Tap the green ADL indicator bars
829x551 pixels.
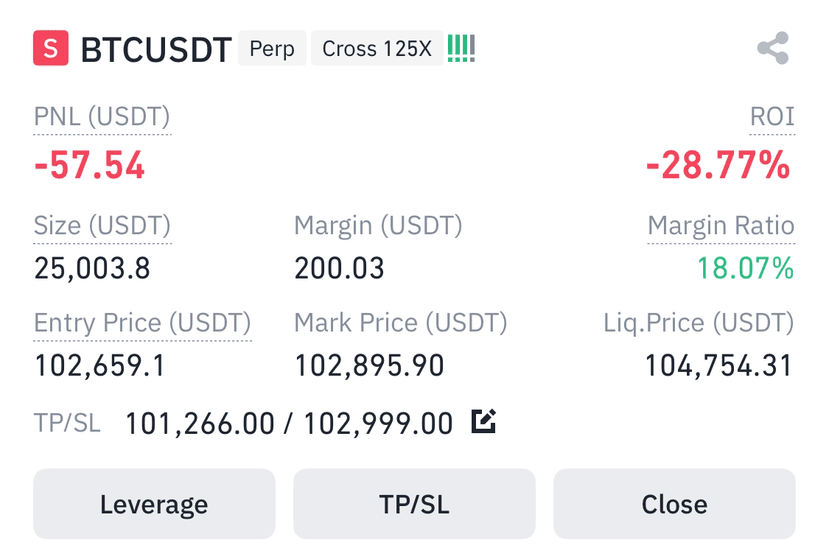point(462,48)
